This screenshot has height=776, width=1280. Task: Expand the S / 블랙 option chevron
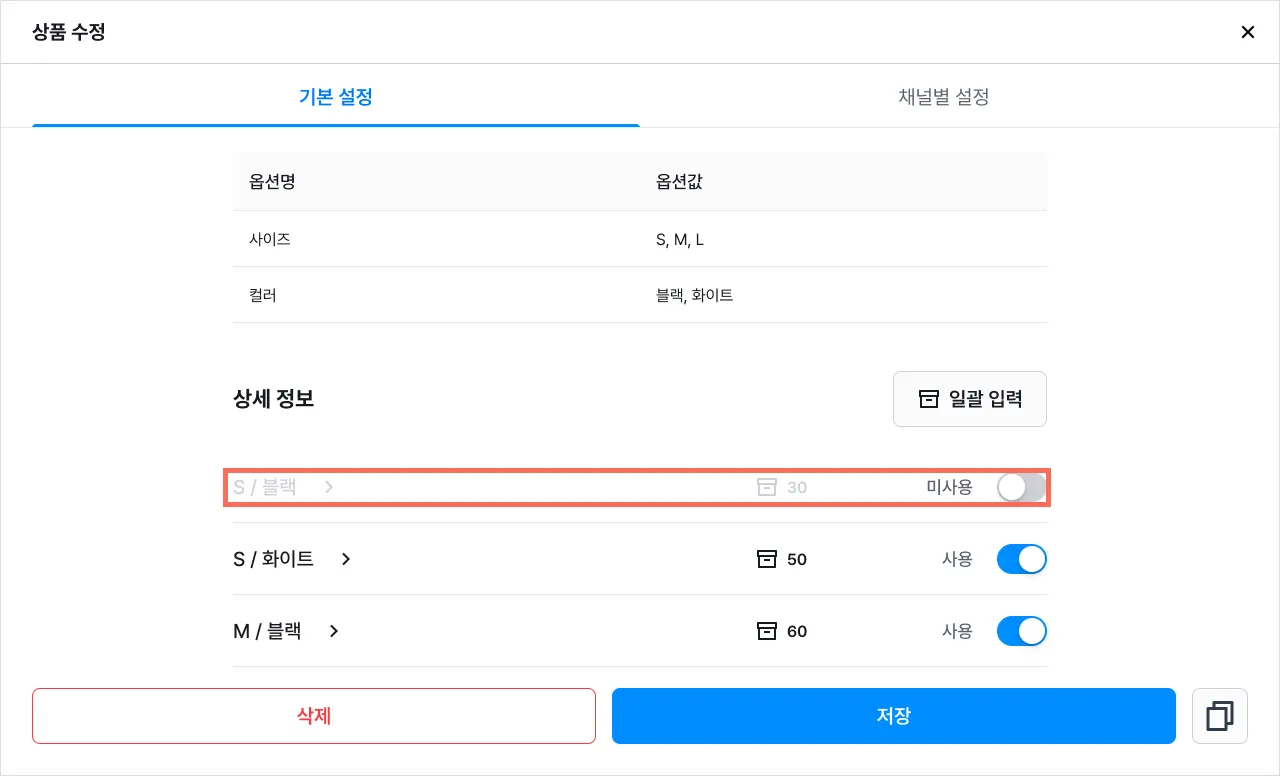(x=329, y=488)
